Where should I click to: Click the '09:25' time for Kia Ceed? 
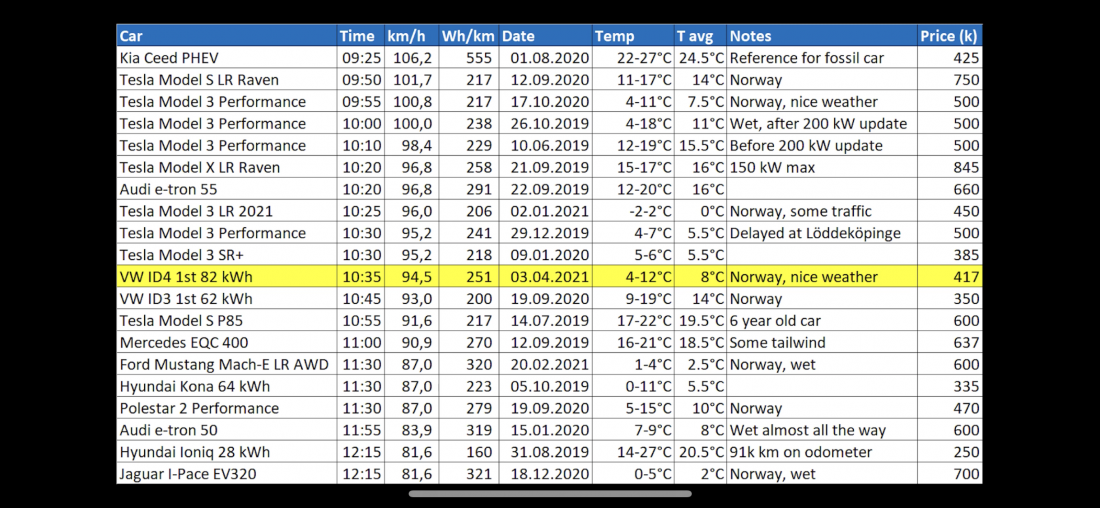tap(361, 58)
